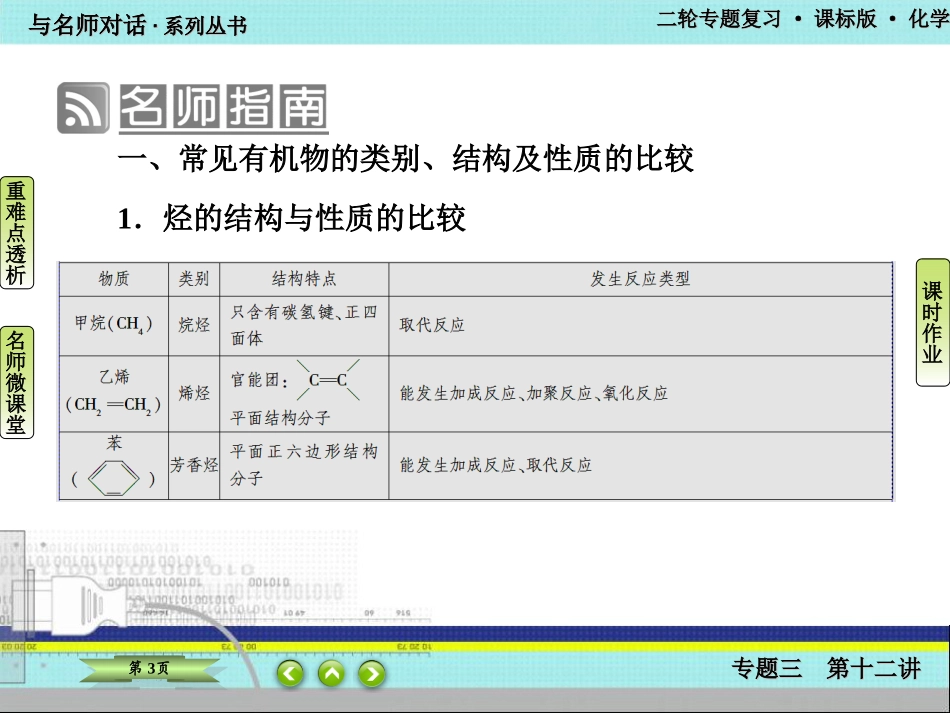Click the C=C functional group diagram
950x713 pixels.
[x=328, y=380]
